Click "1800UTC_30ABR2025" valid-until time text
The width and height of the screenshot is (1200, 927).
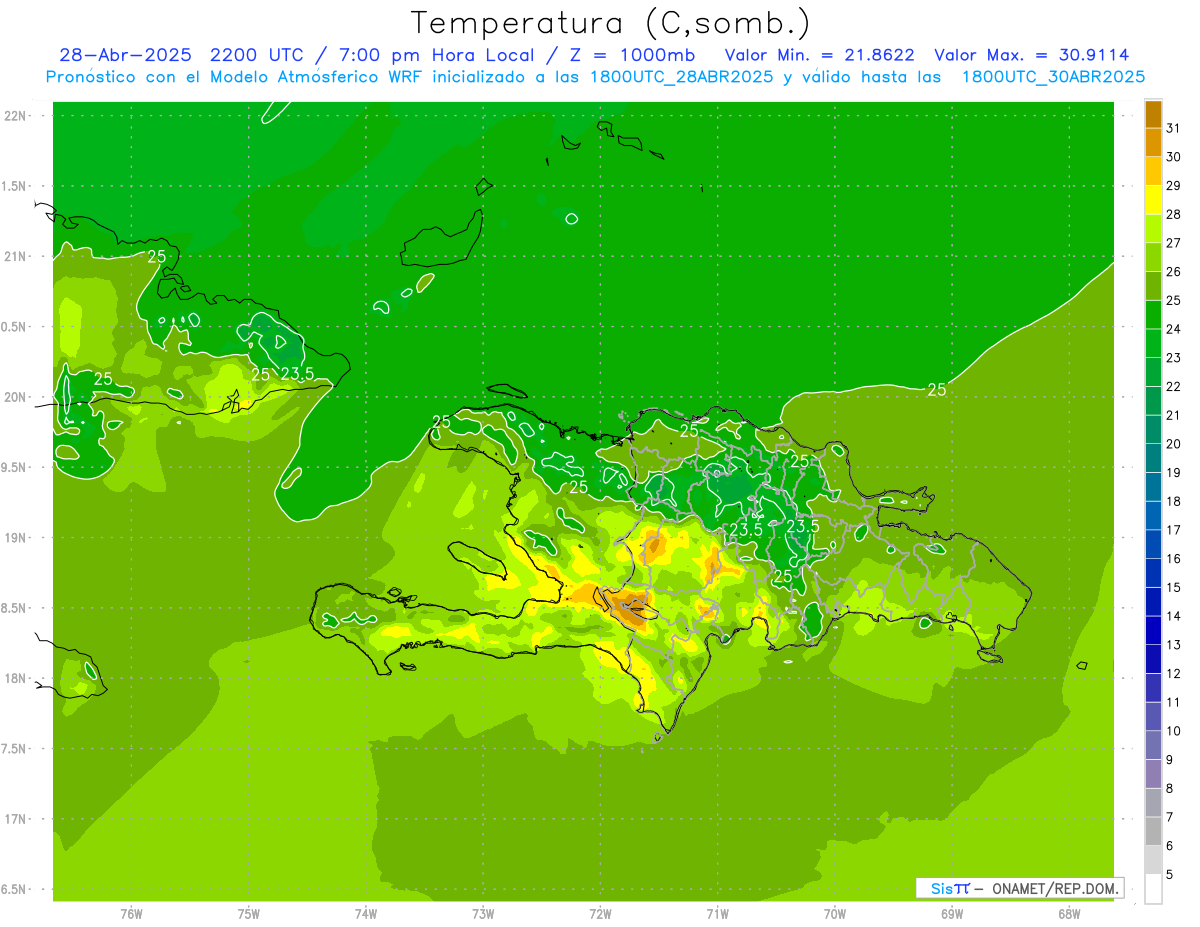[x=1053, y=77]
